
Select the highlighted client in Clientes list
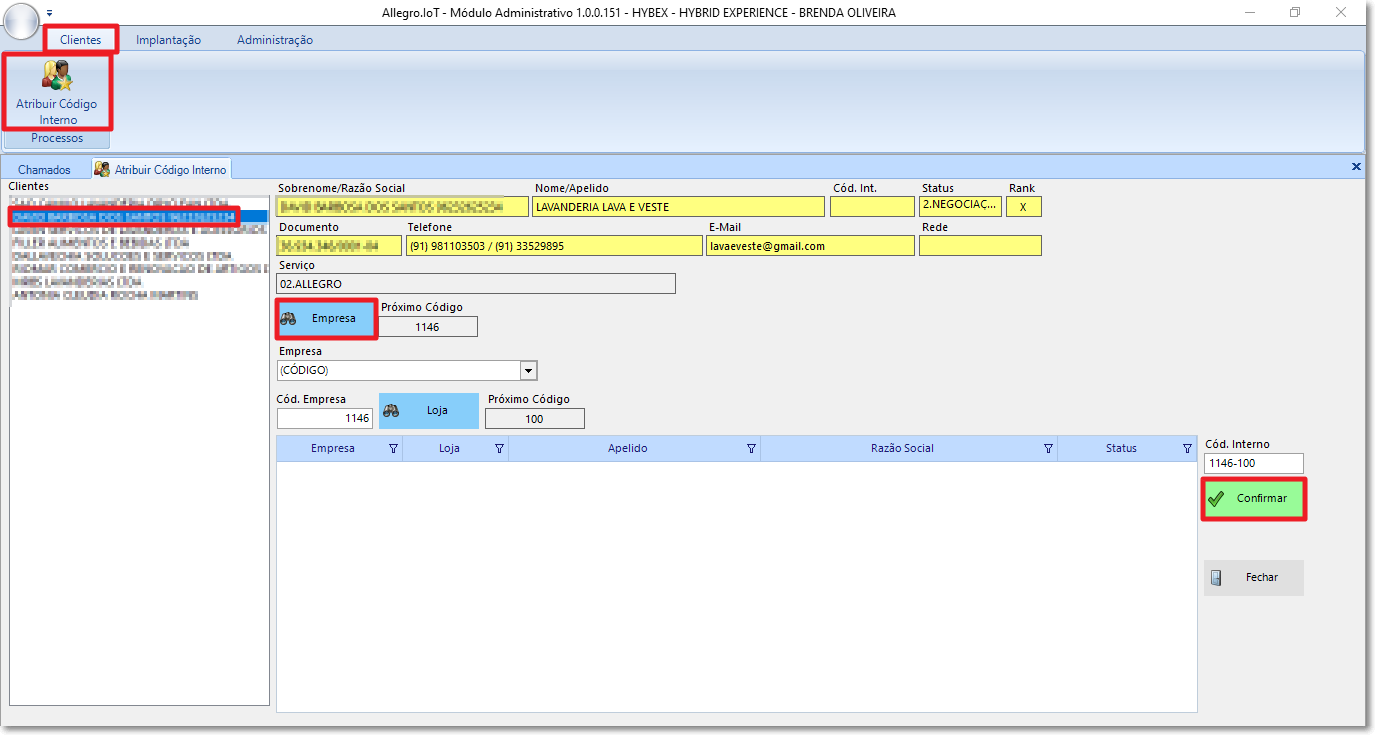pyautogui.click(x=123, y=216)
